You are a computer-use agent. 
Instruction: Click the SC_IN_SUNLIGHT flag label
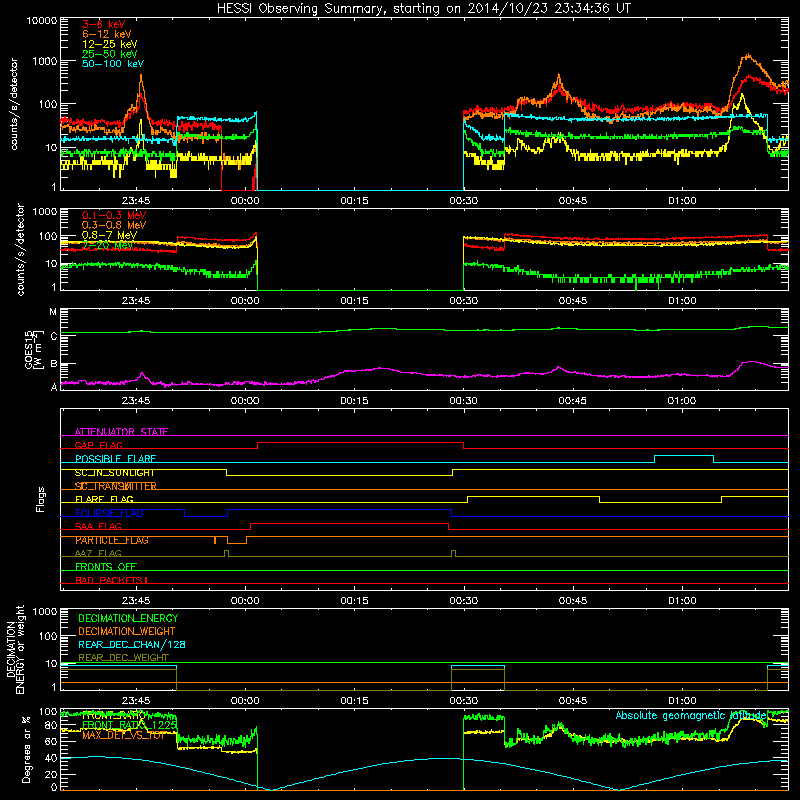point(114,472)
